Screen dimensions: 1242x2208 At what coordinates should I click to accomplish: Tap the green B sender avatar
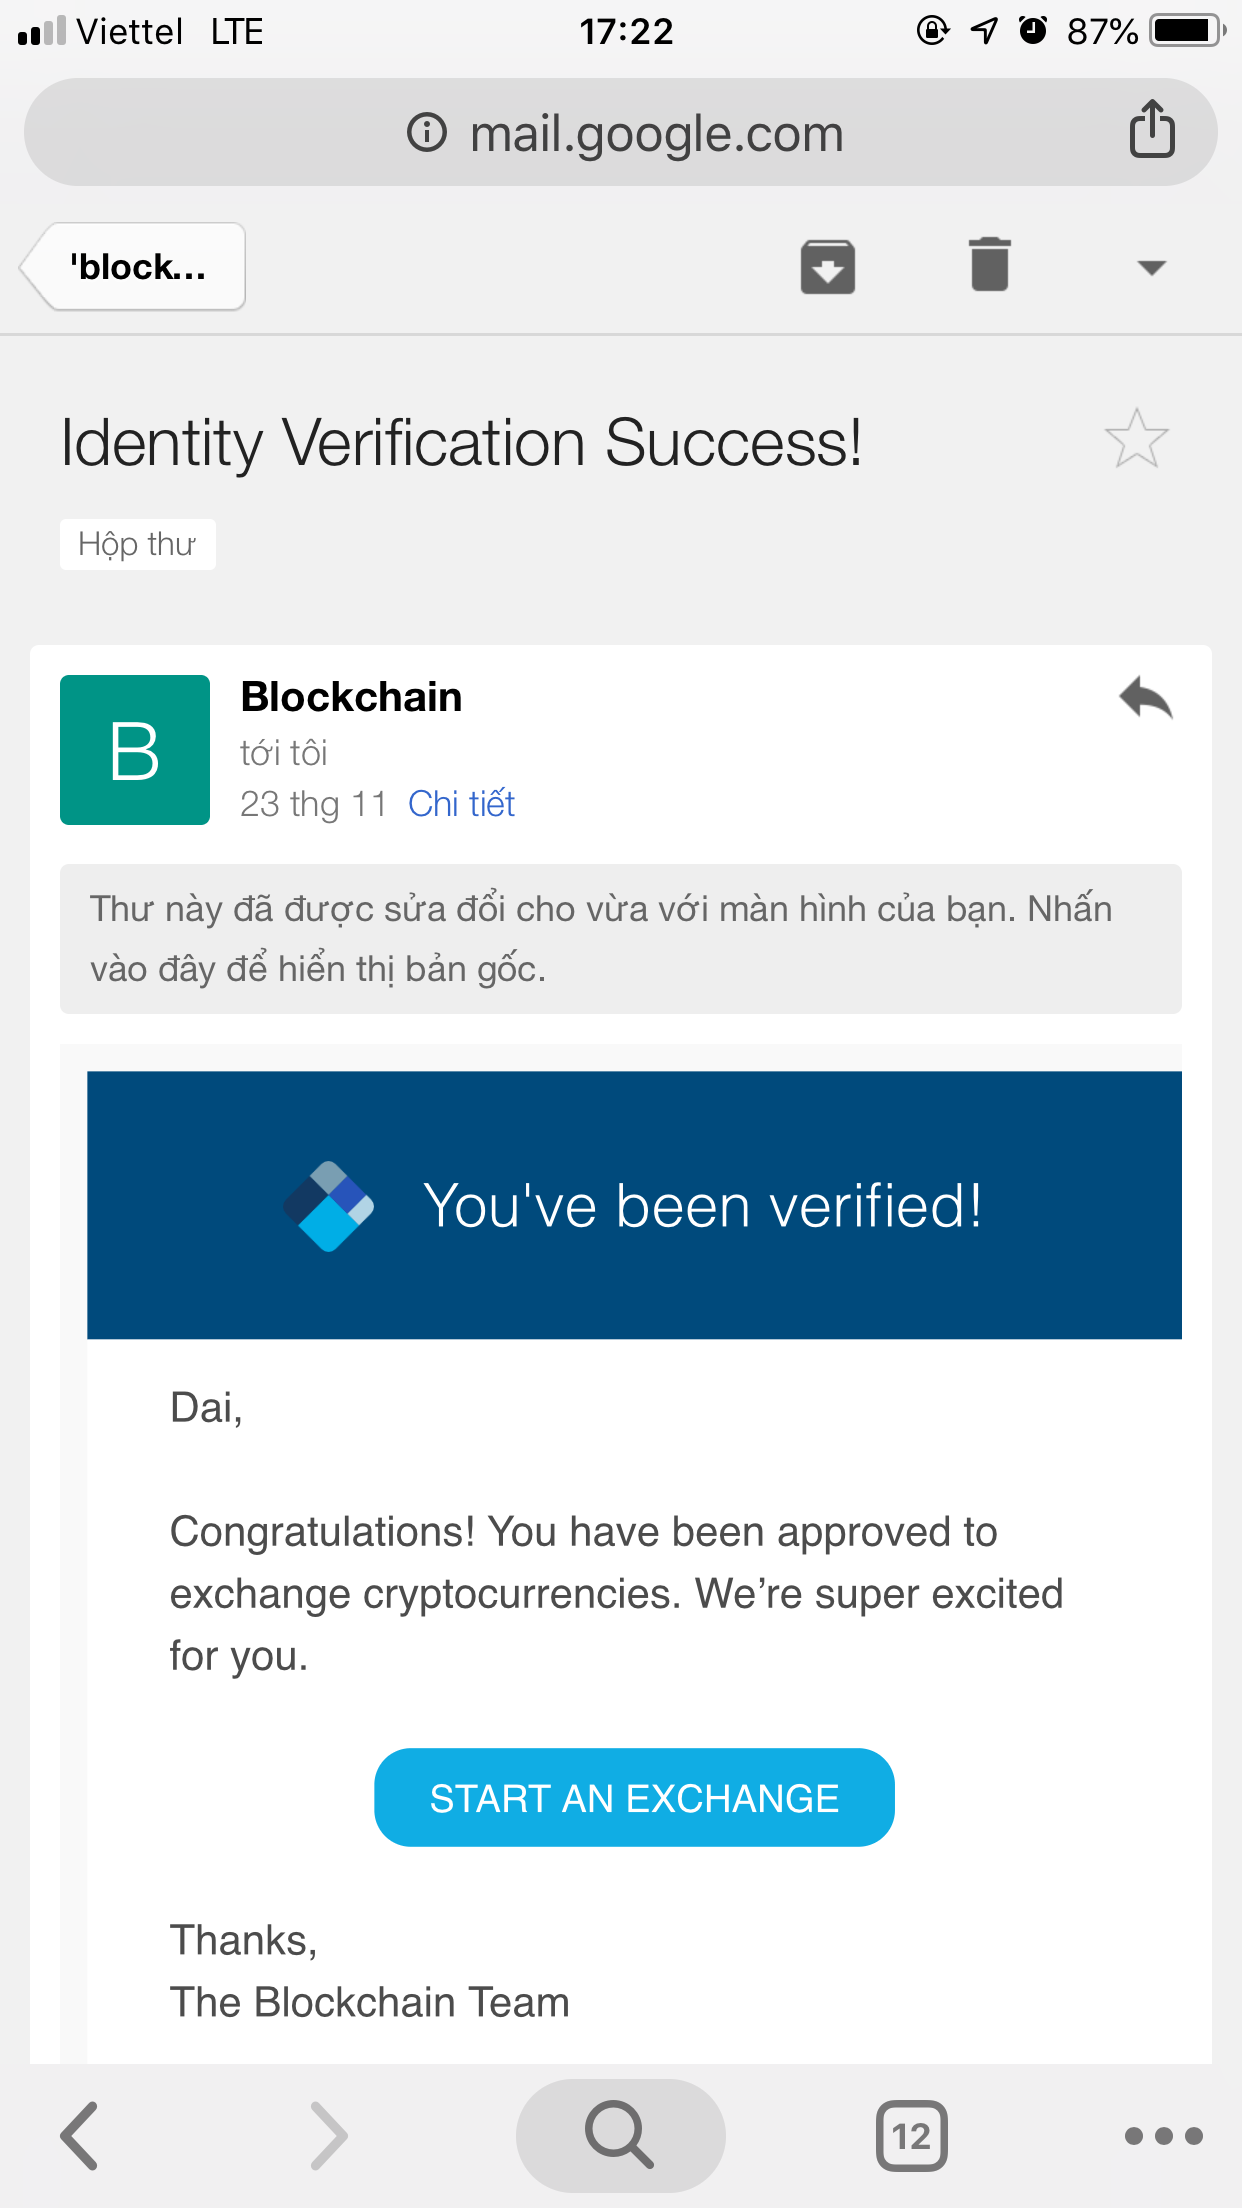(135, 750)
